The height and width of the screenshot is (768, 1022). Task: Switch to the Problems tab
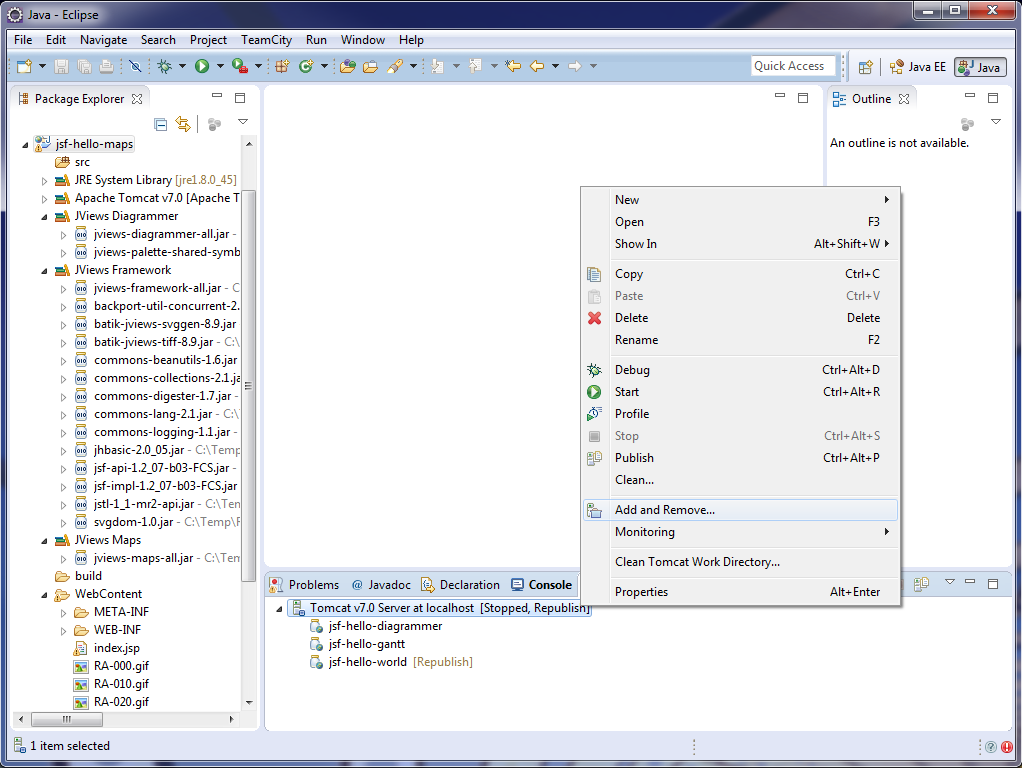click(313, 585)
